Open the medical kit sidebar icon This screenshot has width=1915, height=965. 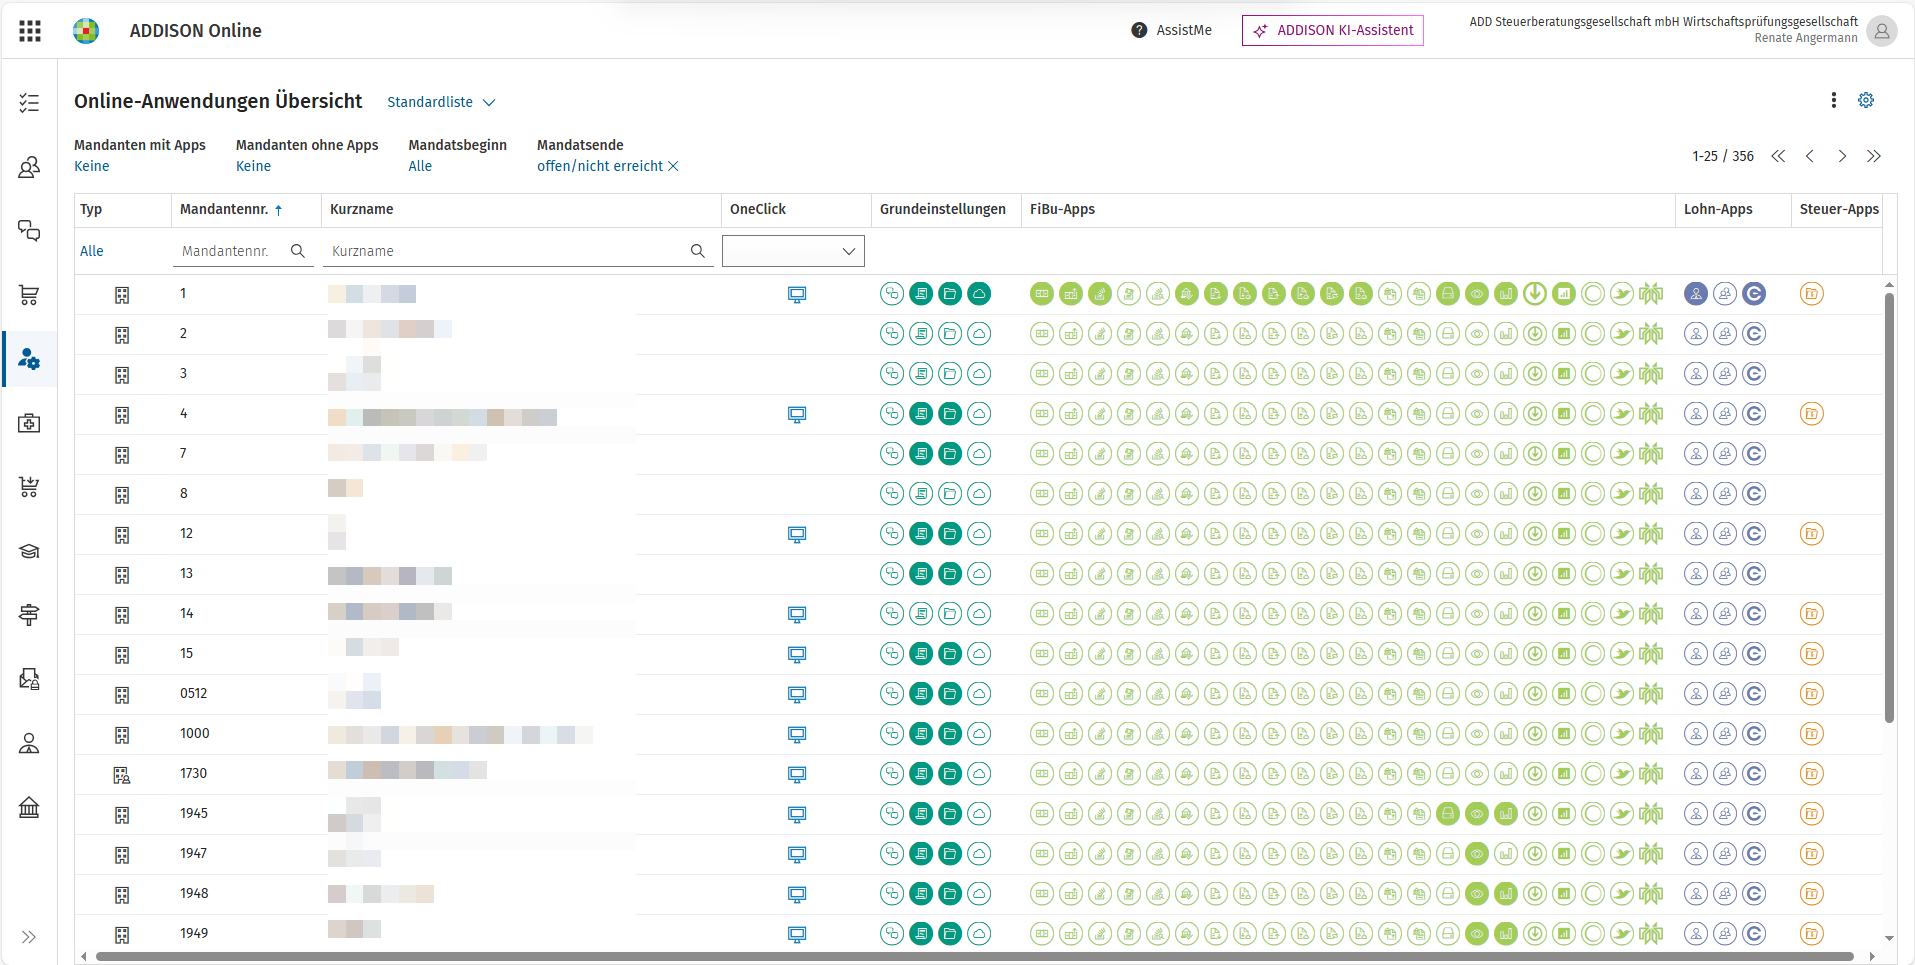29,423
